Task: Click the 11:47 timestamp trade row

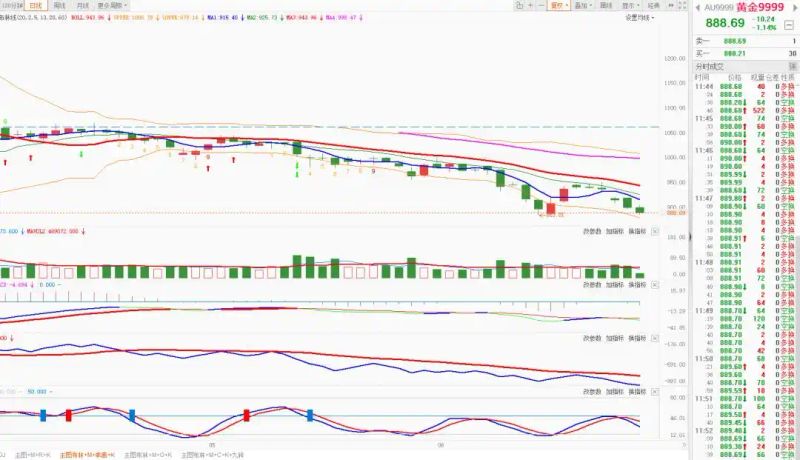Action: 745,198
